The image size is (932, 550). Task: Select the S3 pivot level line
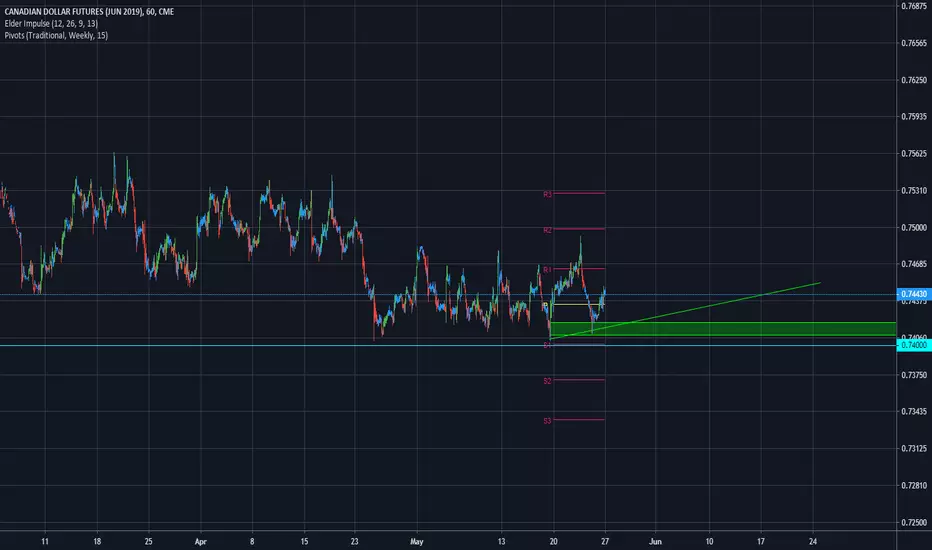579,420
